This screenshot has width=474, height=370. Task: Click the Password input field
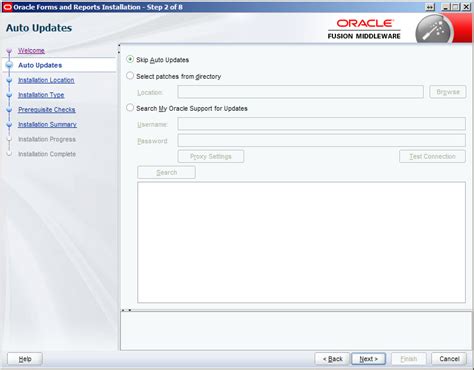(321, 140)
